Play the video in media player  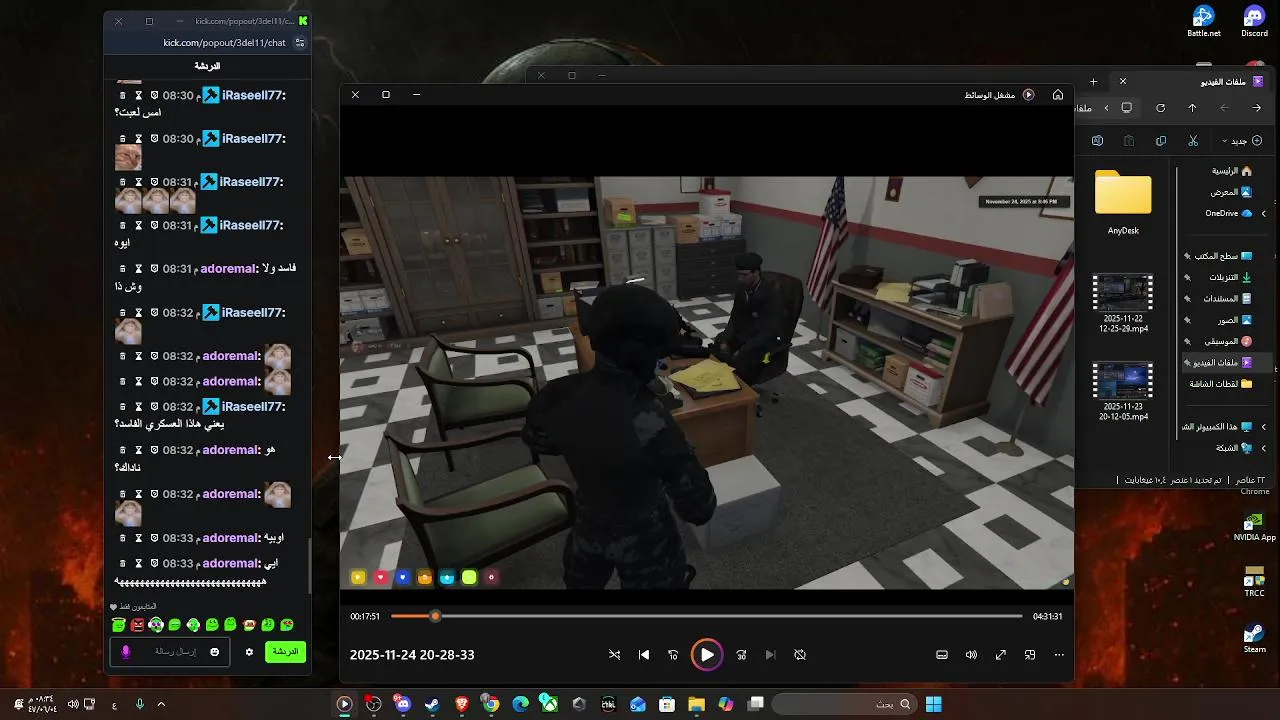[x=707, y=655]
